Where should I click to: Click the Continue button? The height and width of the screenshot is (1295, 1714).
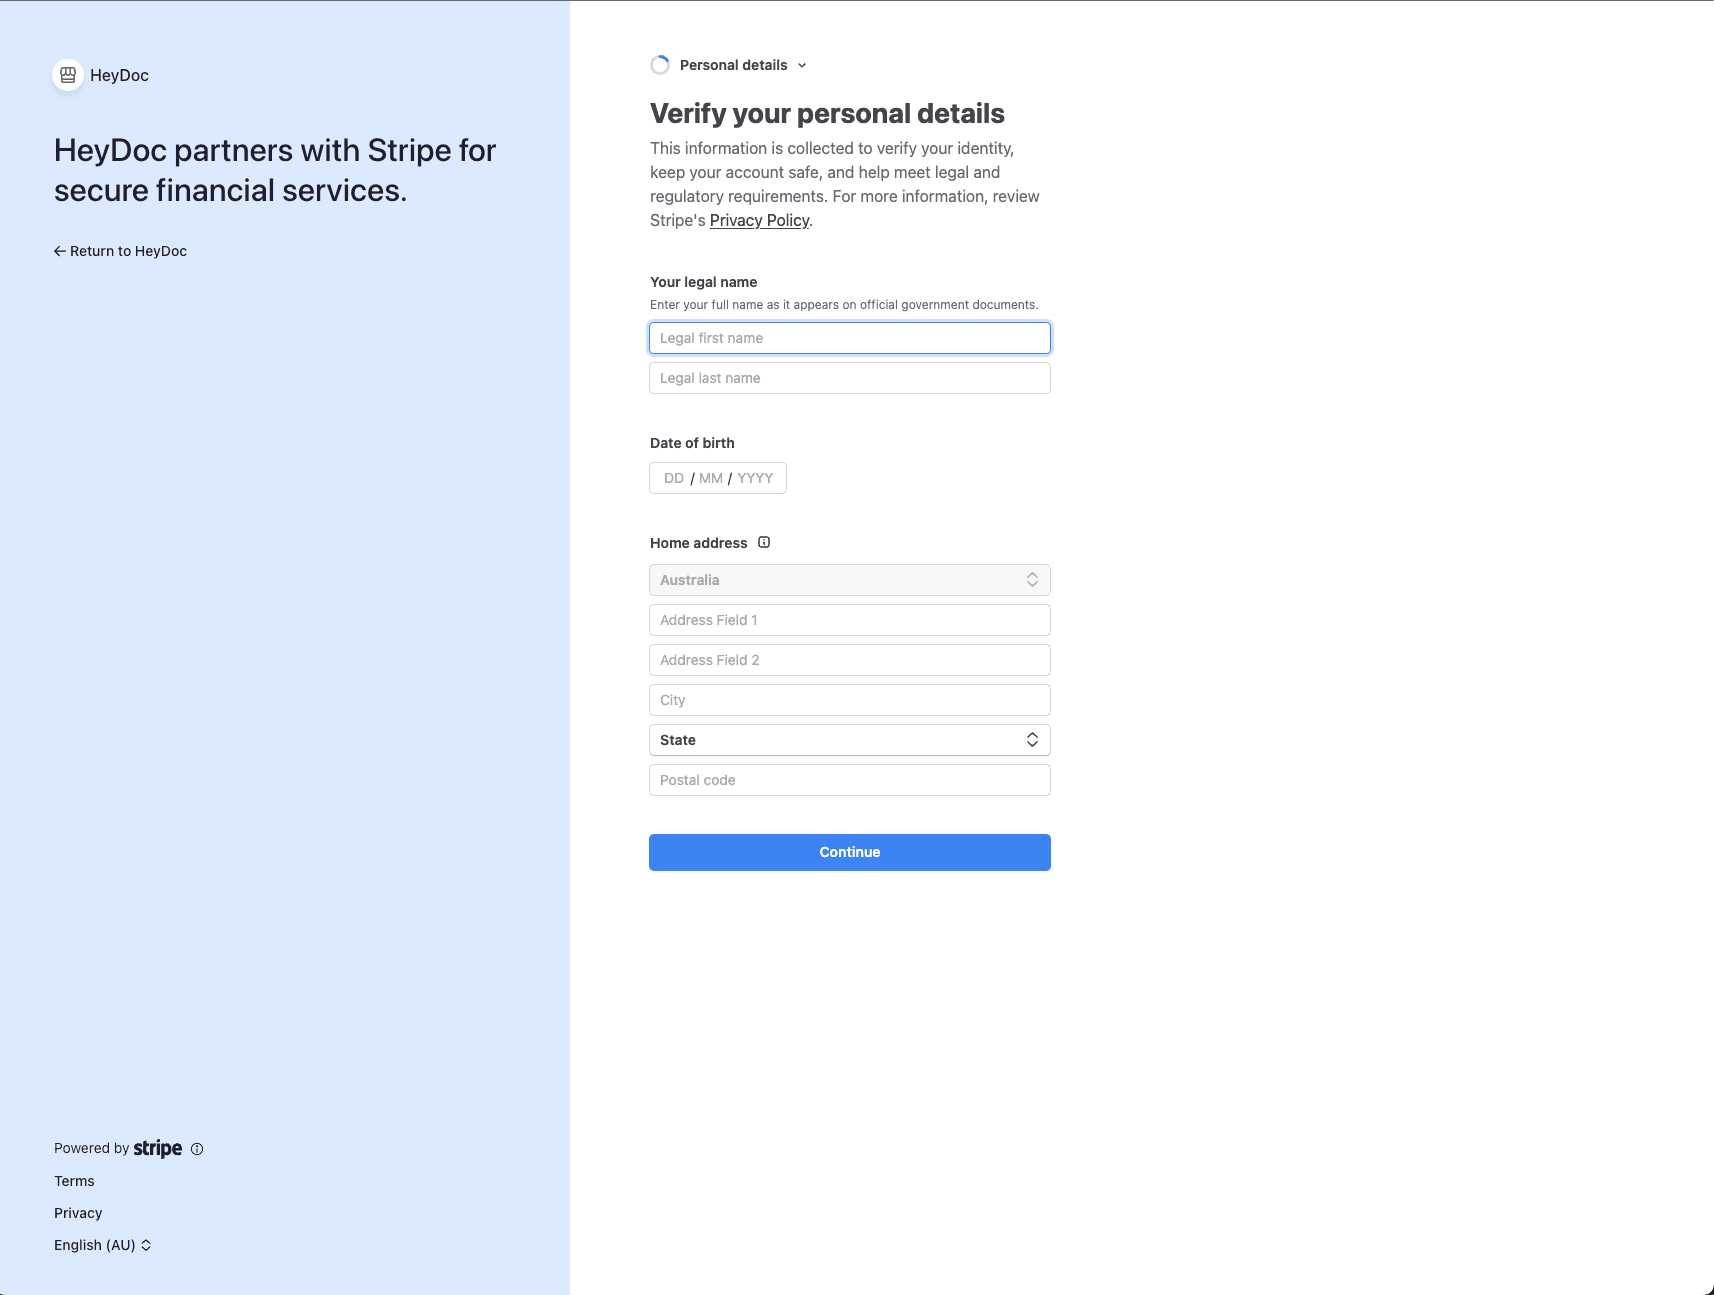[849, 852]
